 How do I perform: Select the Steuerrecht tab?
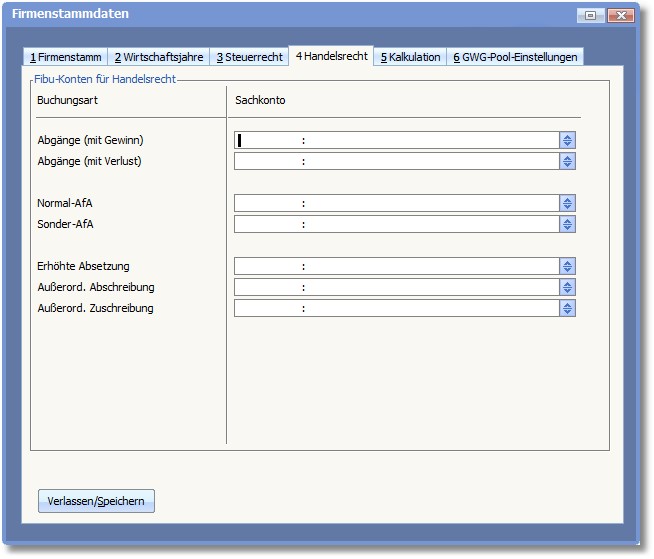249,57
